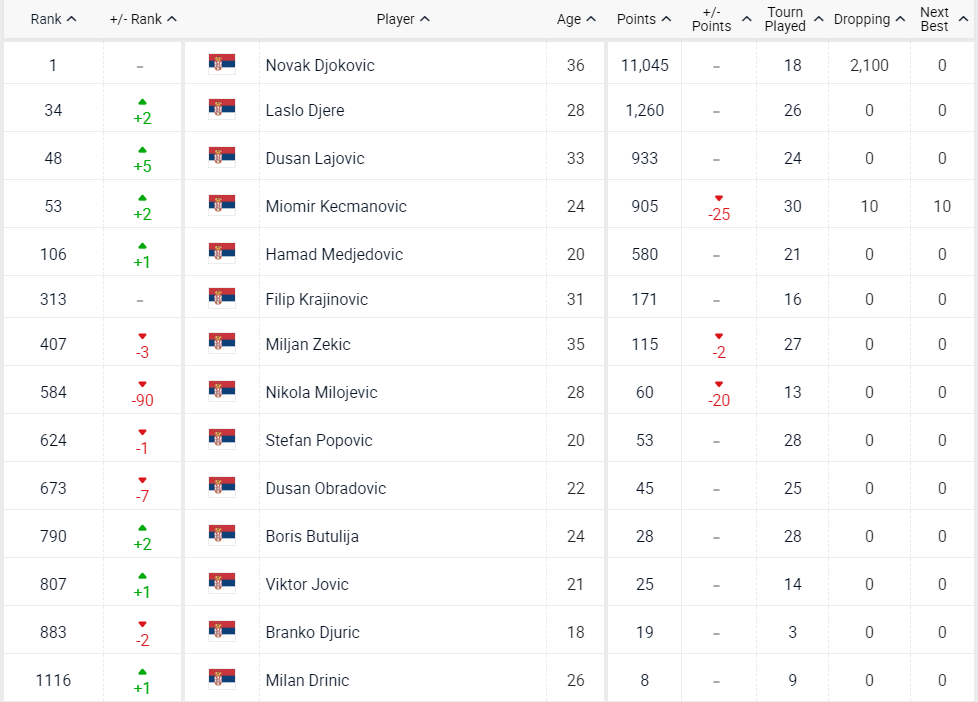Click the red points-change arrow for Miljan Zekic

click(x=719, y=336)
